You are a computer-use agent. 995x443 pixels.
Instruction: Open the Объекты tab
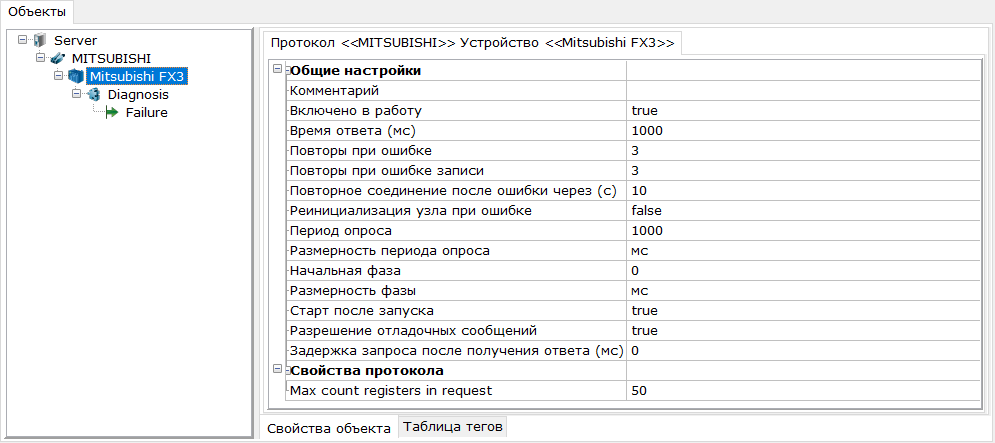coord(37,11)
